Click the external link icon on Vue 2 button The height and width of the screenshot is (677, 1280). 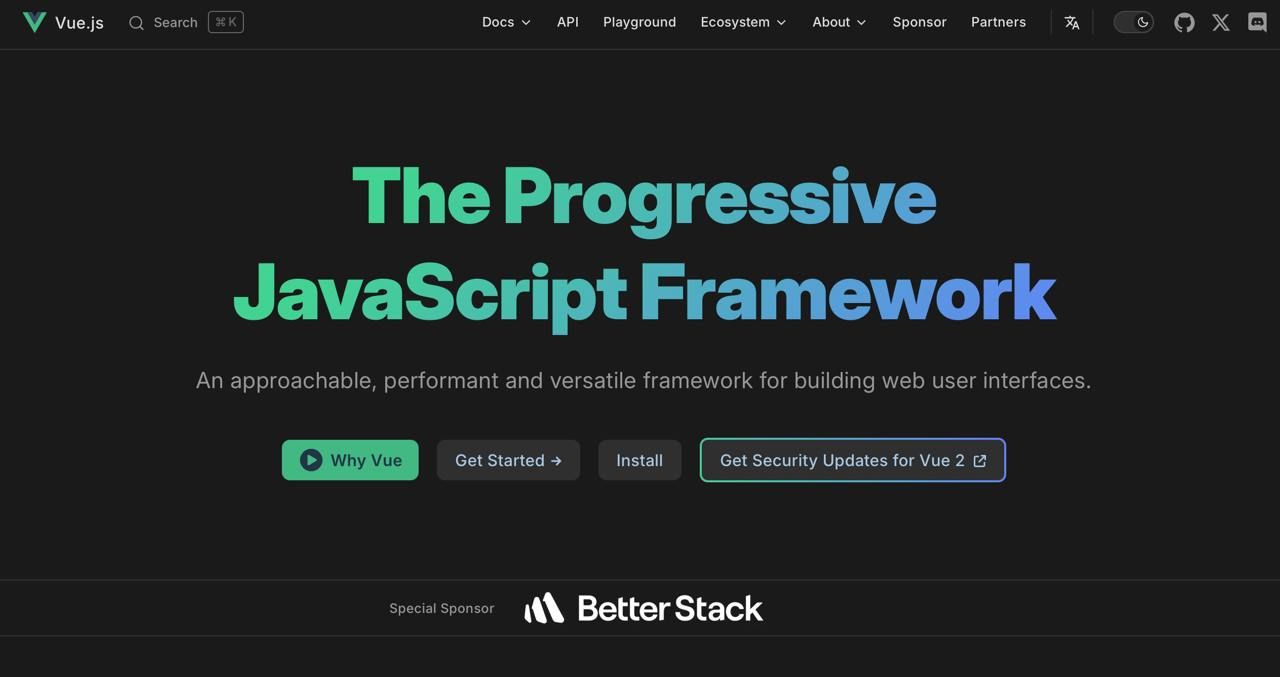pyautogui.click(x=980, y=461)
